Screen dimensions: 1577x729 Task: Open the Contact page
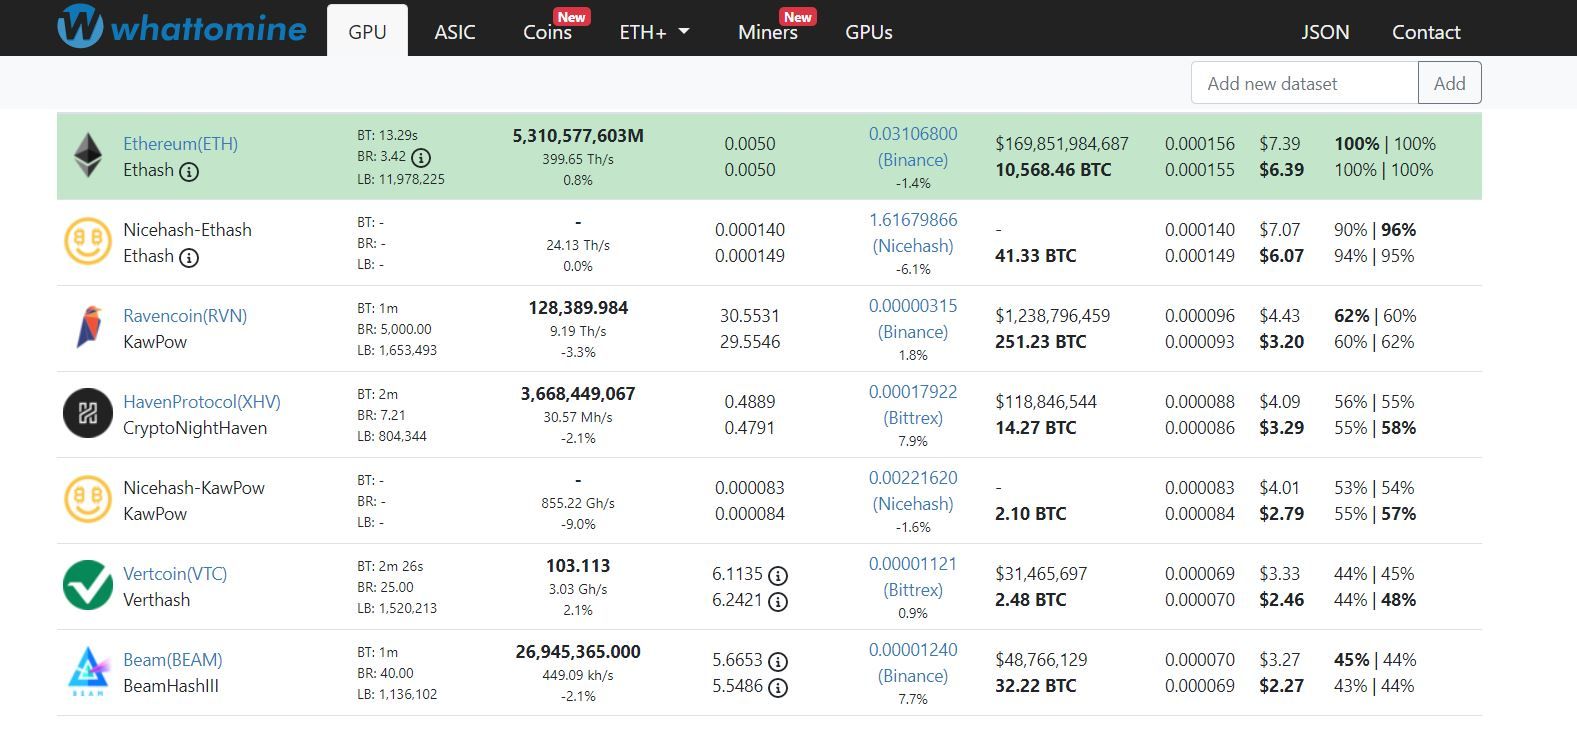[1426, 31]
